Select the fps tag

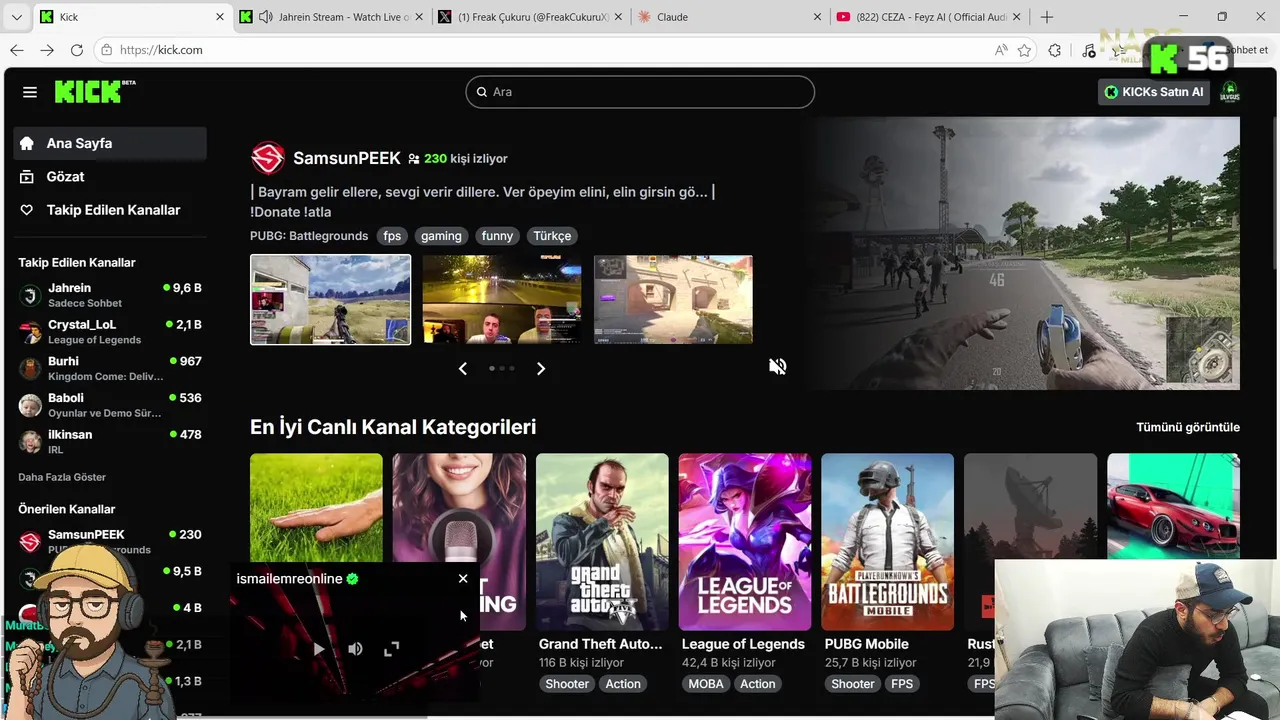(x=392, y=236)
